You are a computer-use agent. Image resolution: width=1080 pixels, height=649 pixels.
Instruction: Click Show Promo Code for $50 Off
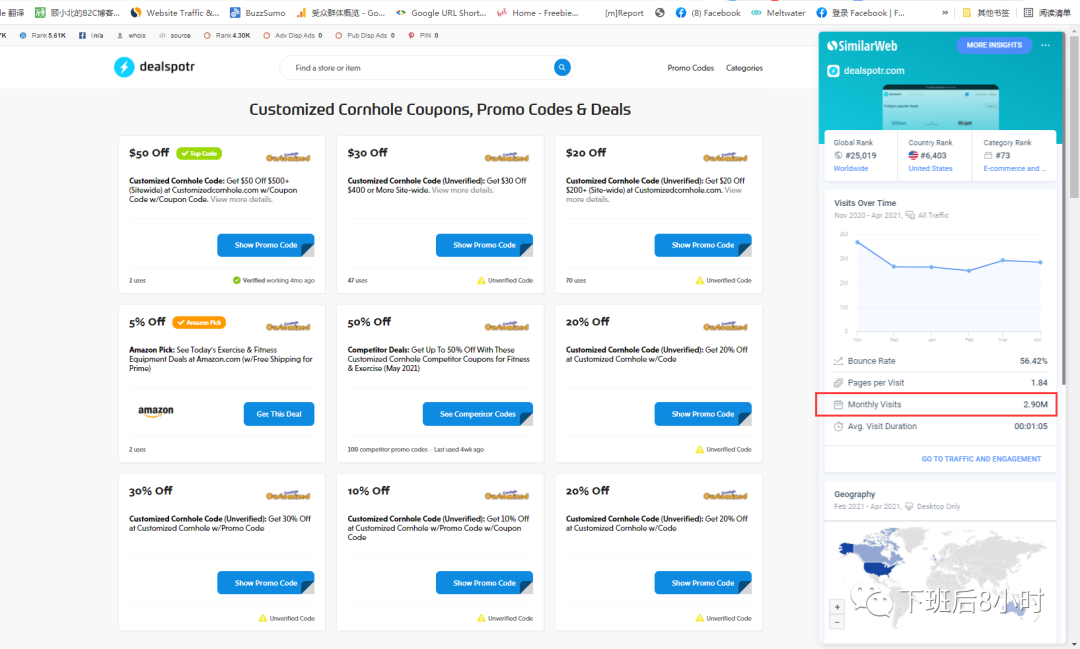(x=266, y=245)
